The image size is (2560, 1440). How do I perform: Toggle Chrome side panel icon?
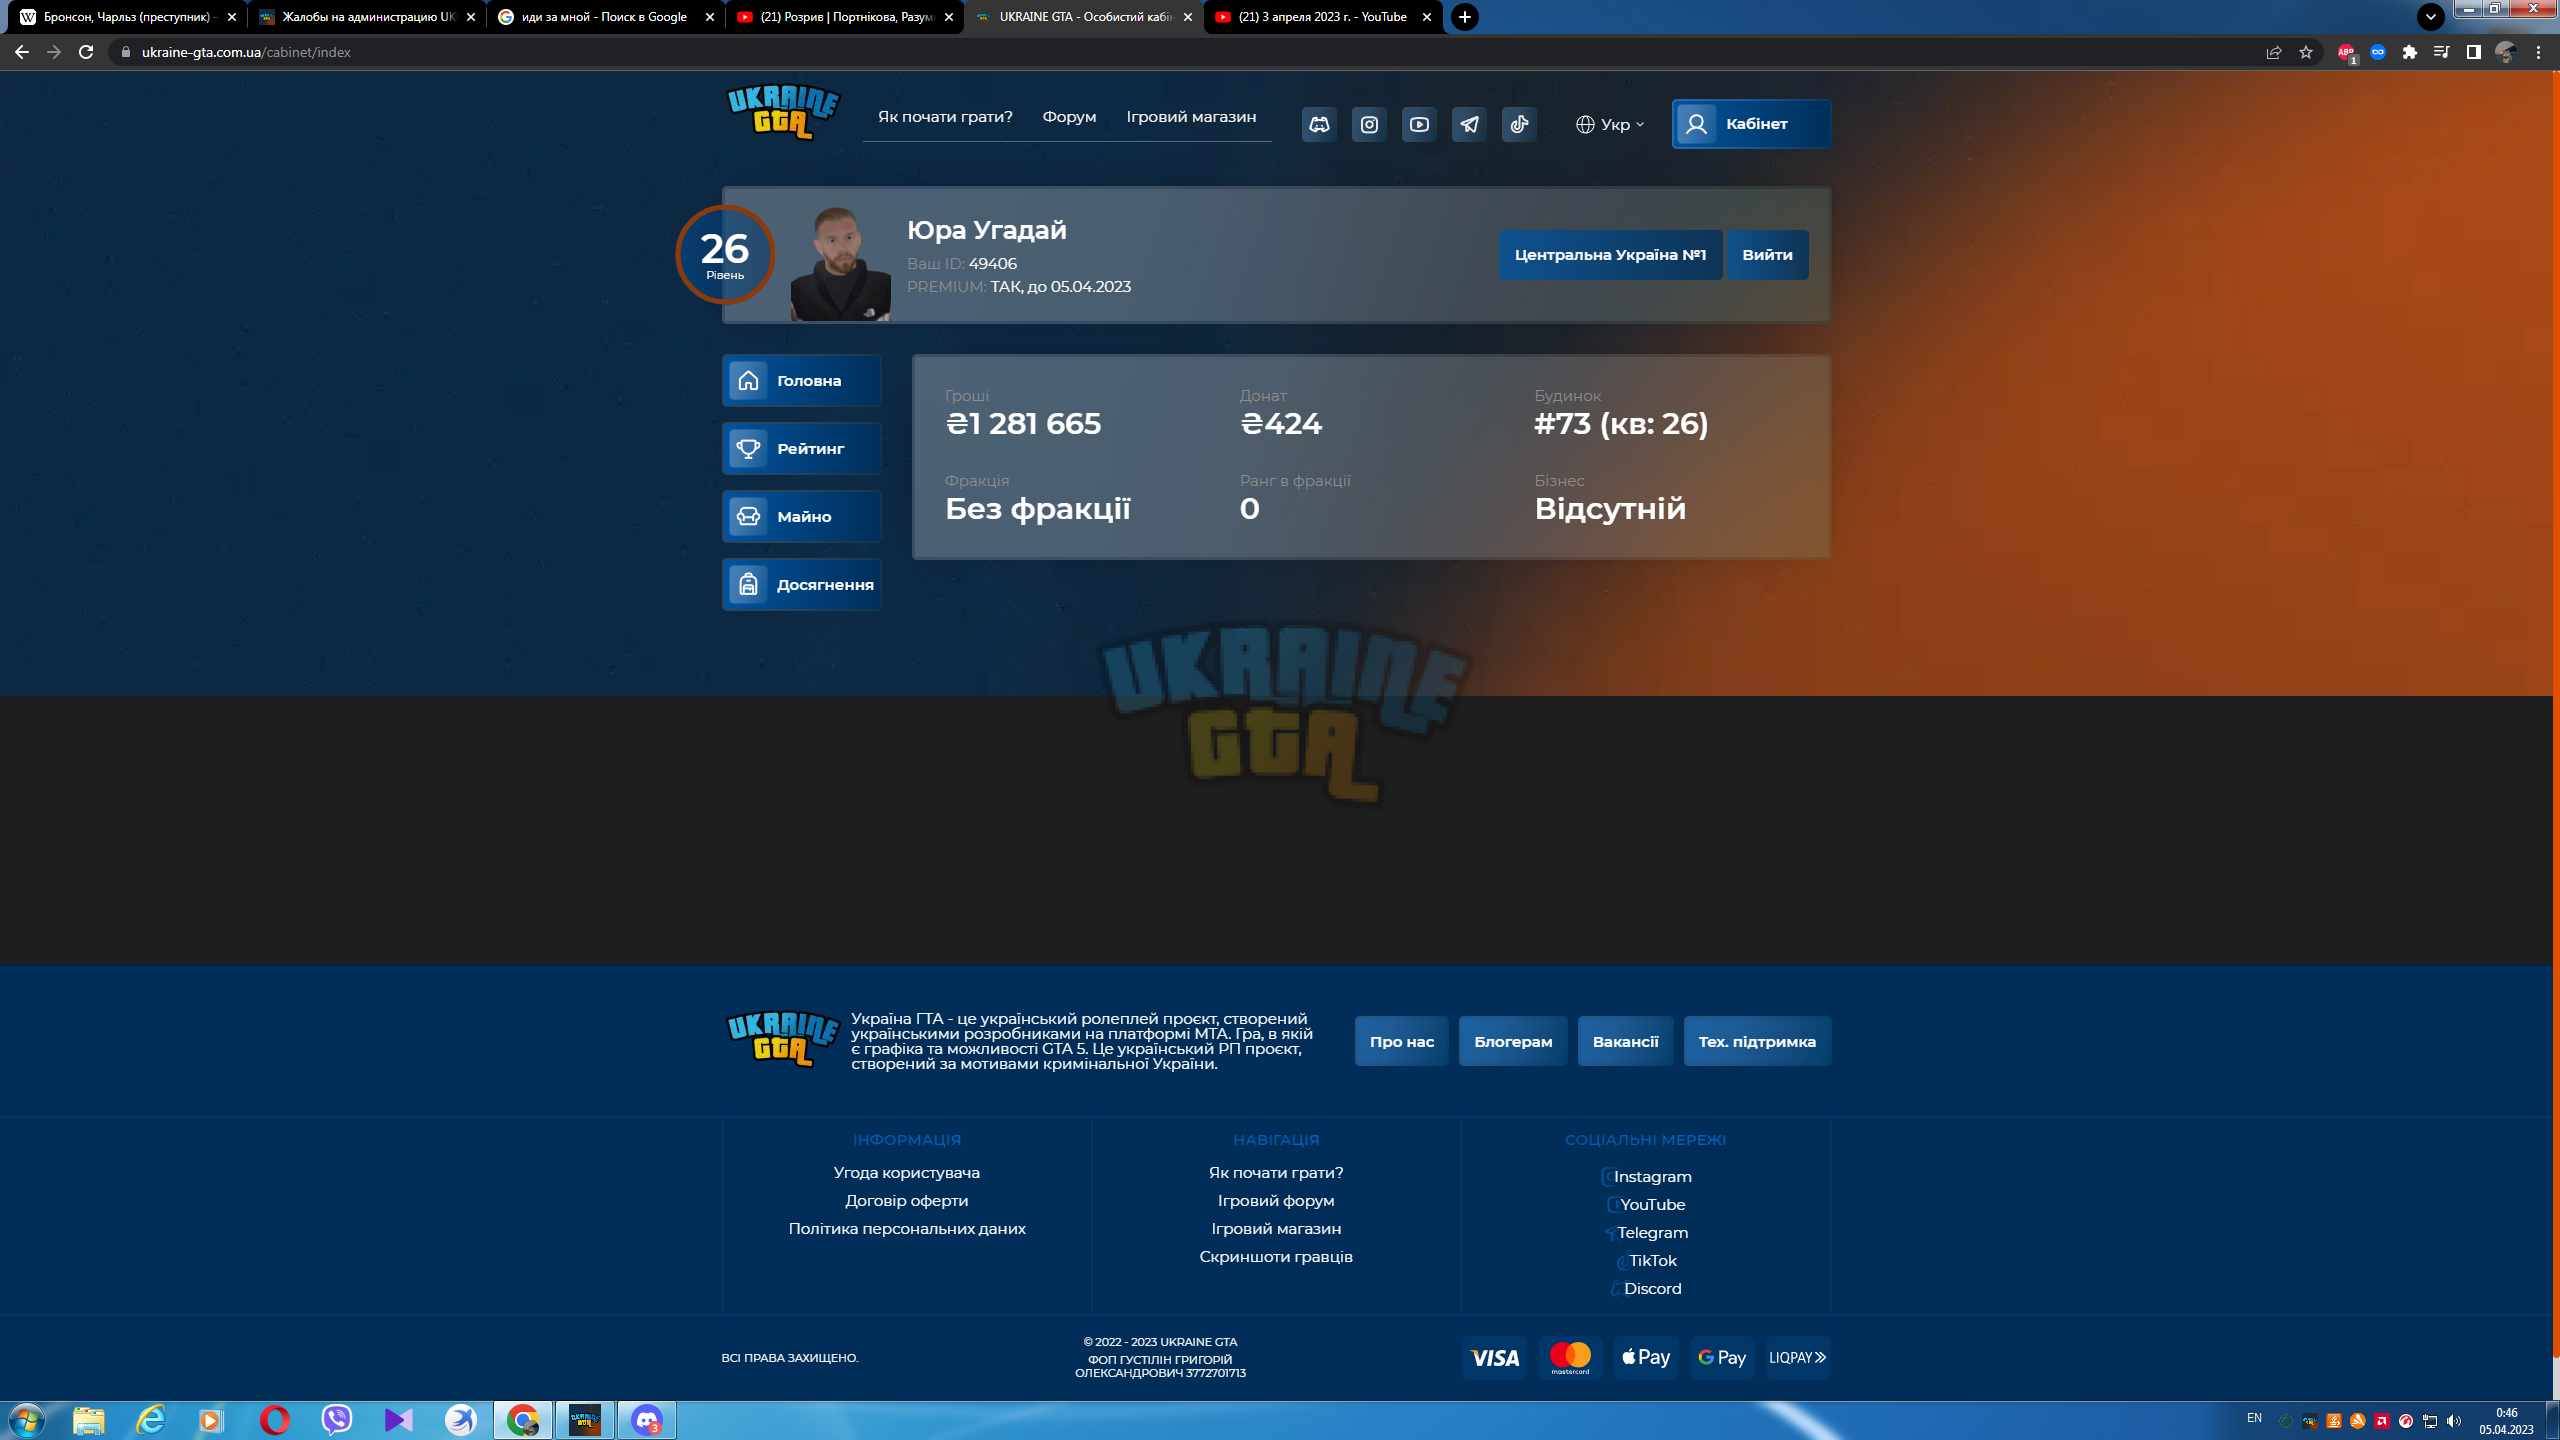[x=2474, y=52]
